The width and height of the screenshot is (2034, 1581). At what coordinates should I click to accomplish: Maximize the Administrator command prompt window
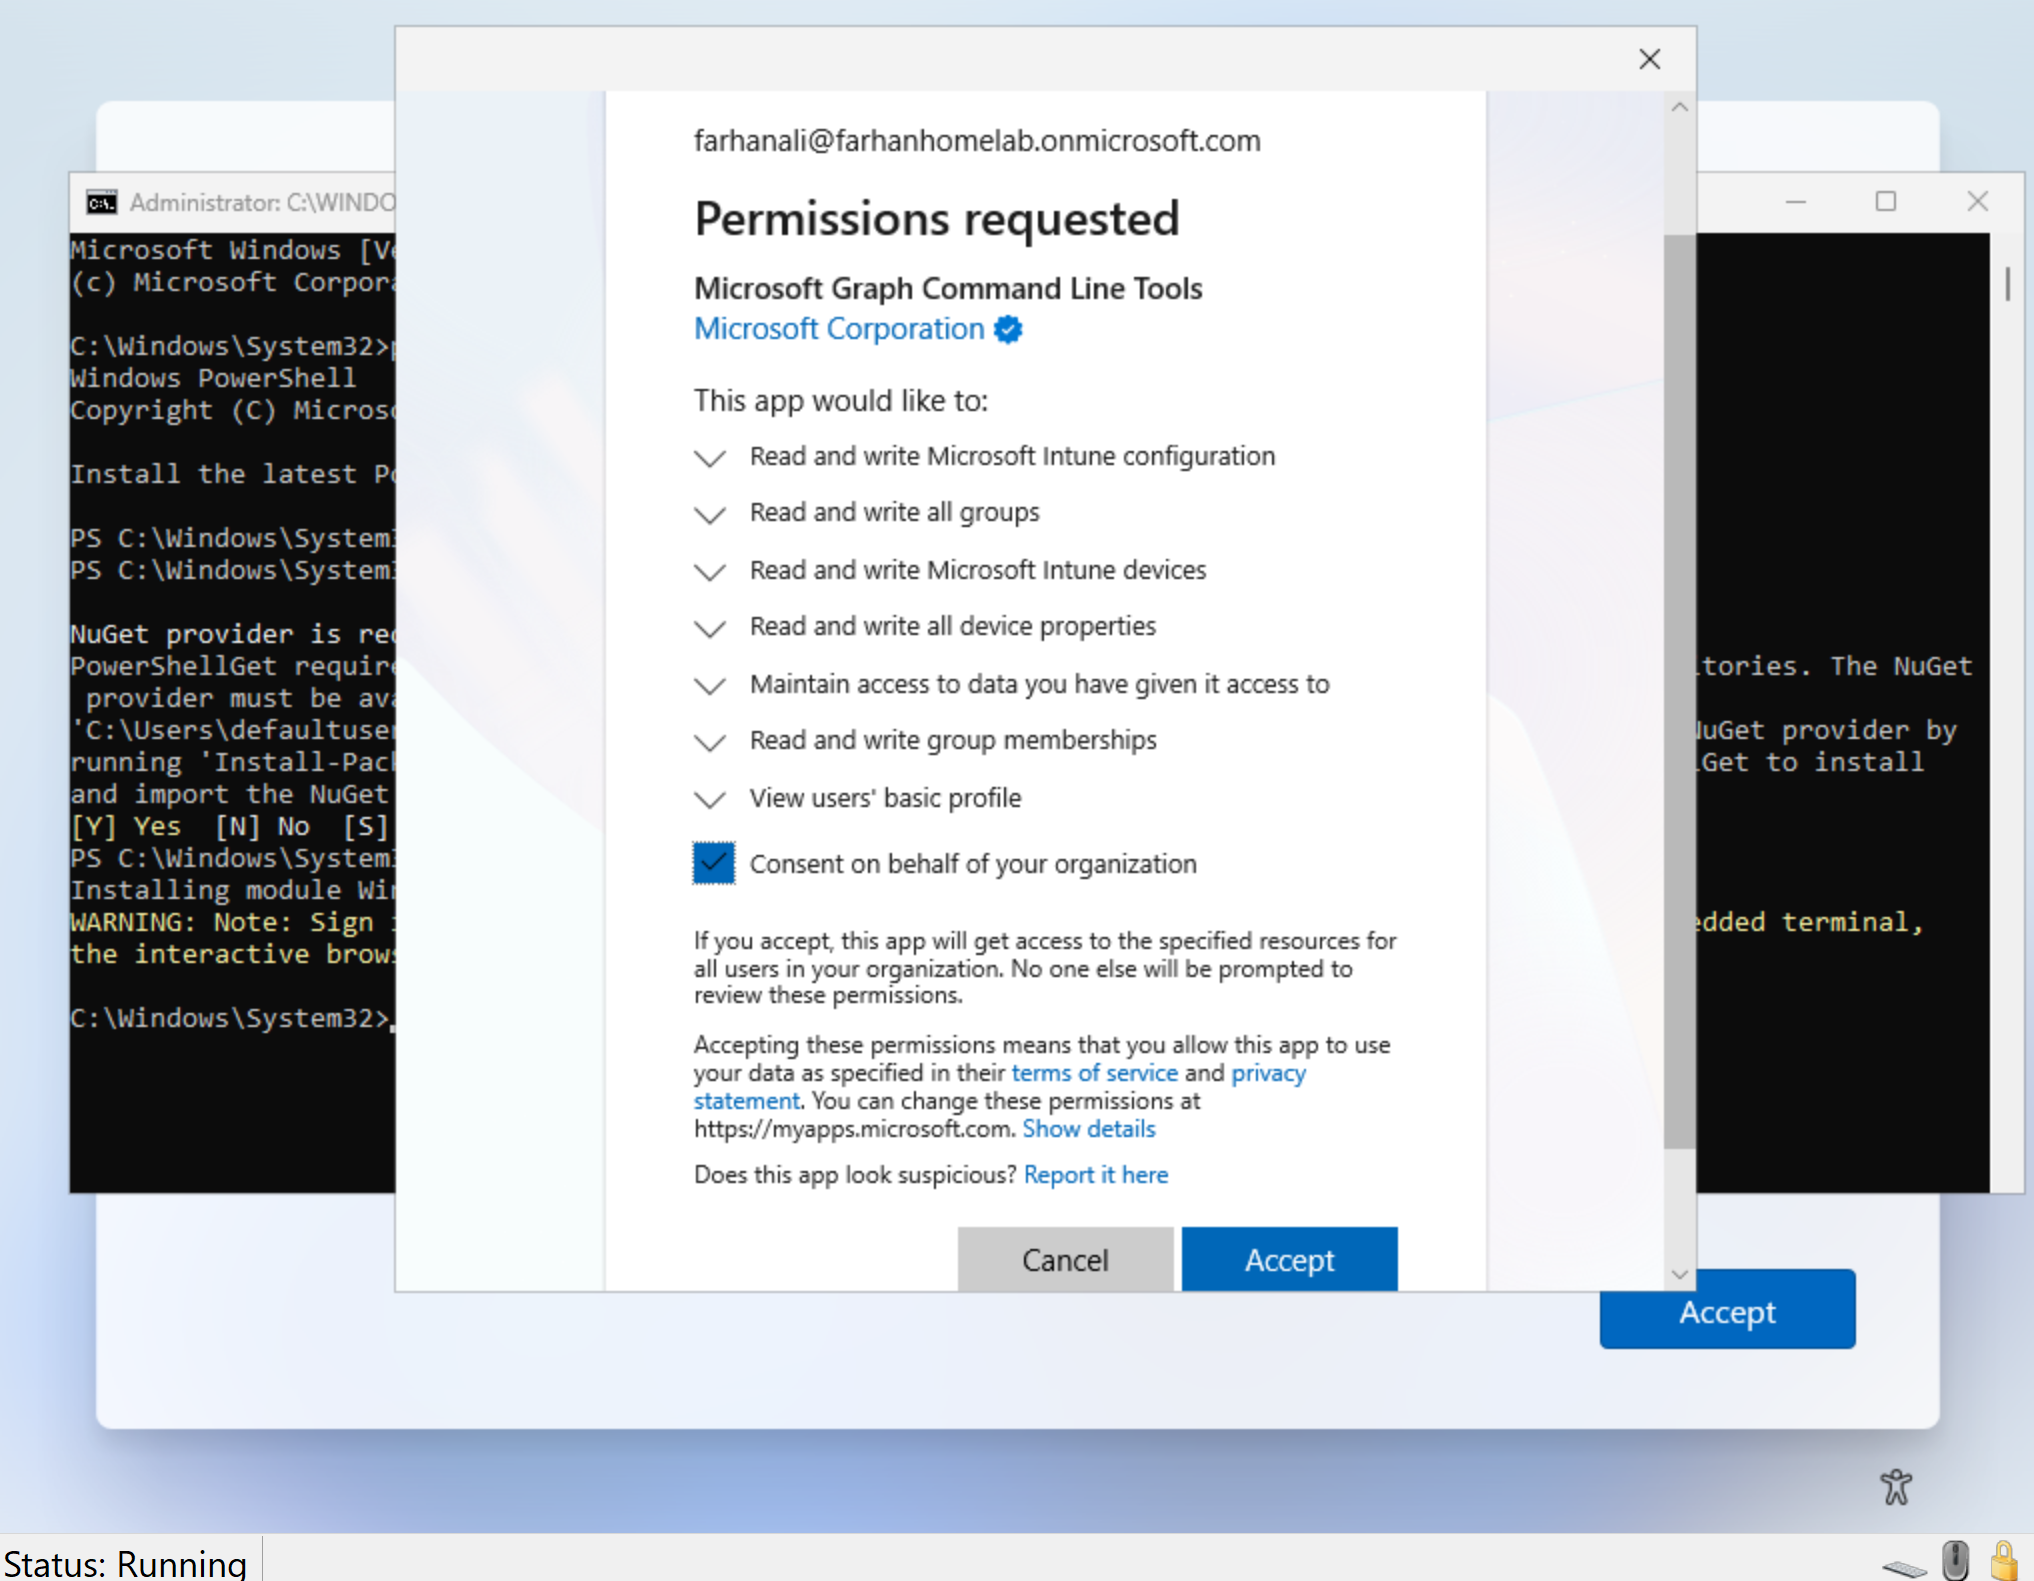pyautogui.click(x=1885, y=202)
